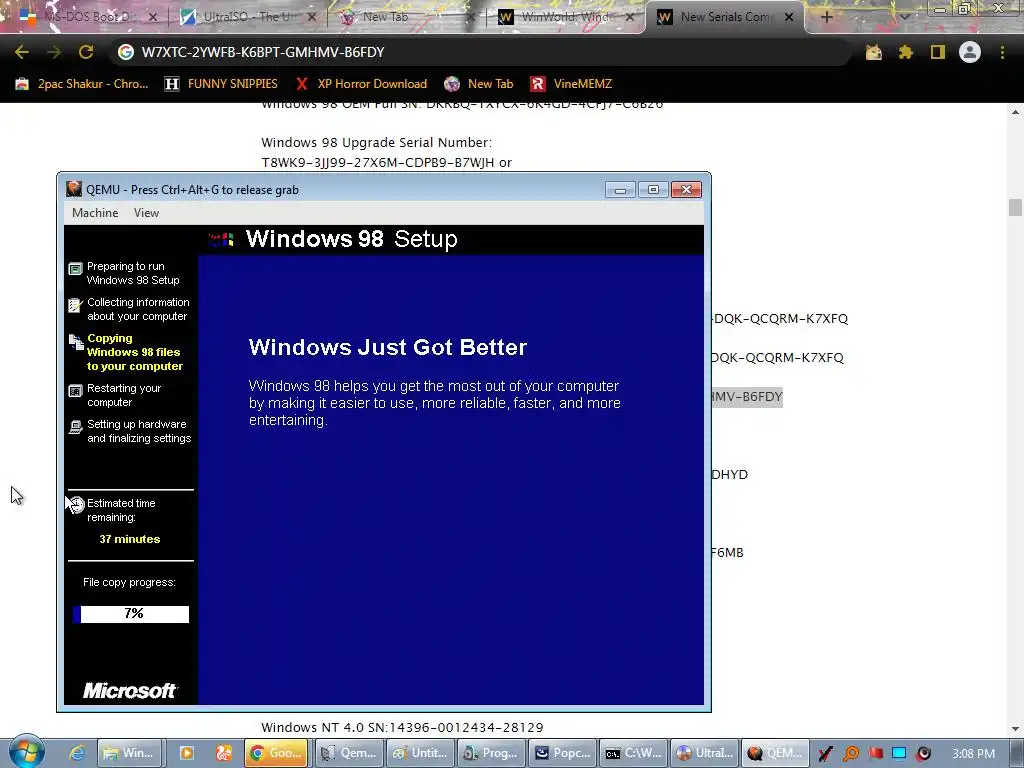Open the doge extension icon
This screenshot has height=768, width=1024.
[x=874, y=52]
